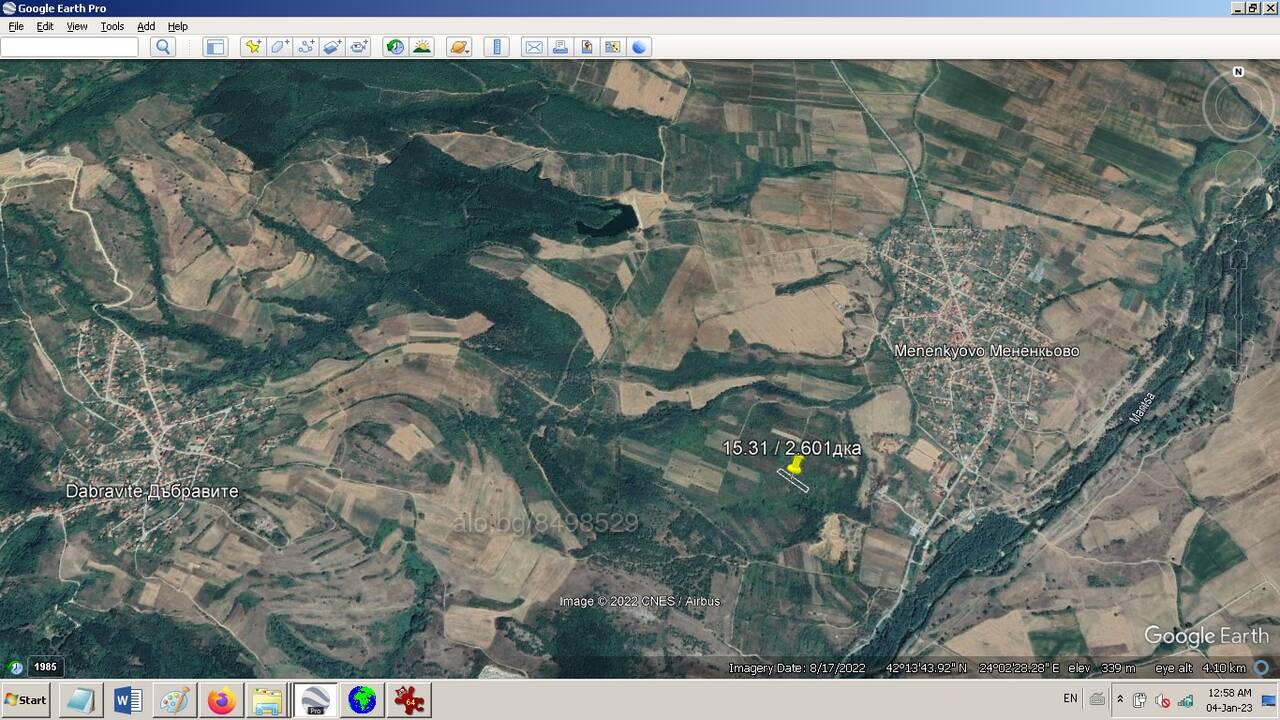Toggle the sidebar panel button
The image size is (1280, 720).
(x=215, y=47)
